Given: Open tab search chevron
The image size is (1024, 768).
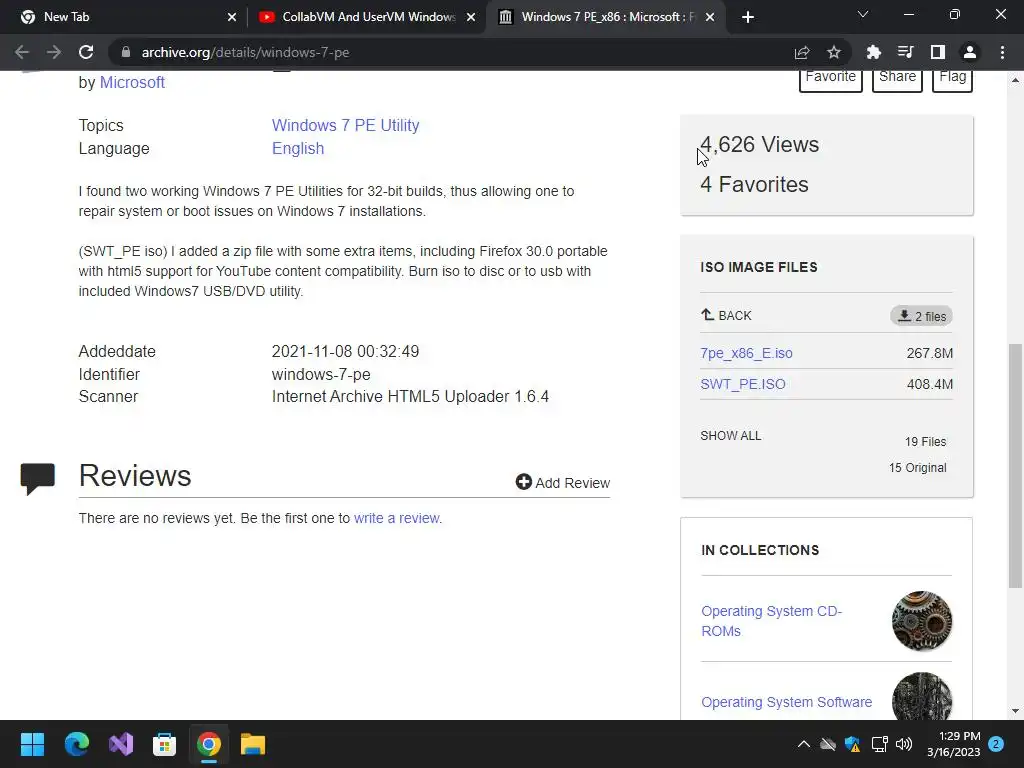Looking at the screenshot, I should (863, 14).
